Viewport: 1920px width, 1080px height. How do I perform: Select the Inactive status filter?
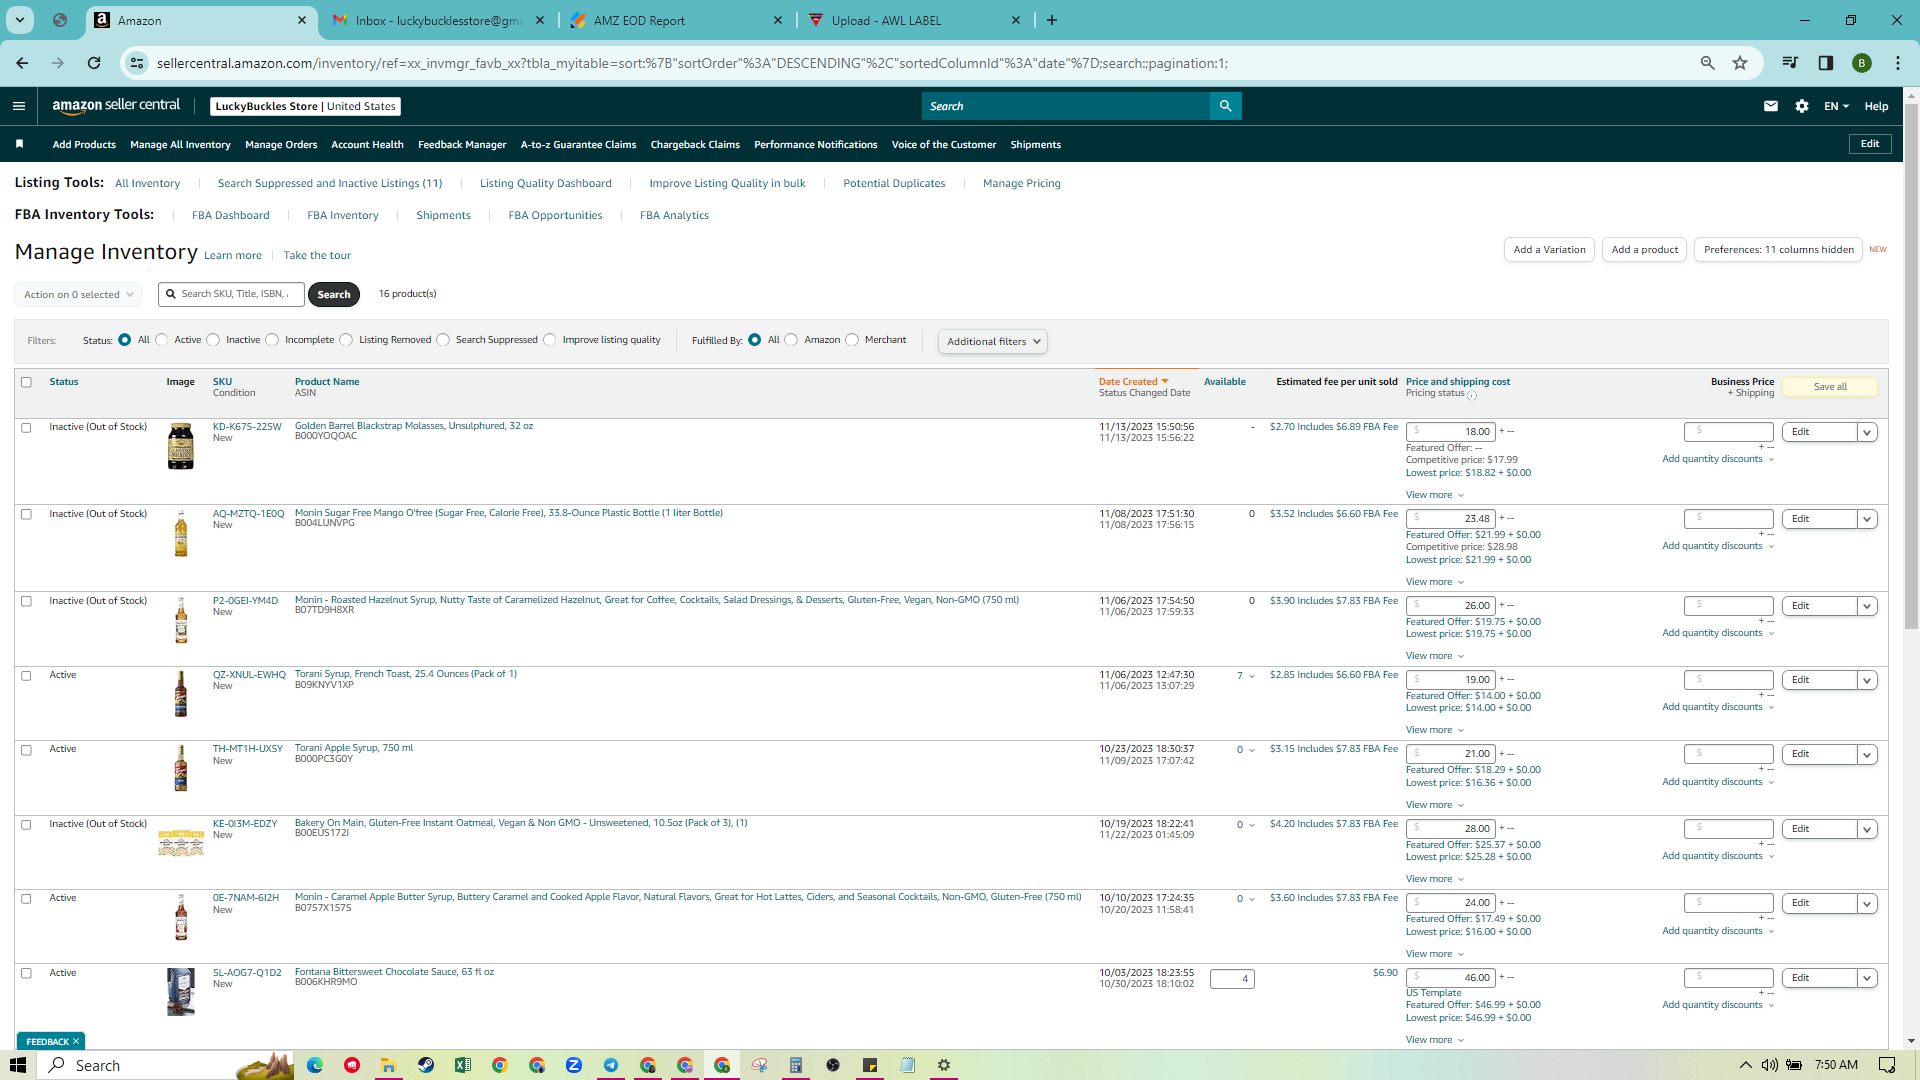click(213, 340)
